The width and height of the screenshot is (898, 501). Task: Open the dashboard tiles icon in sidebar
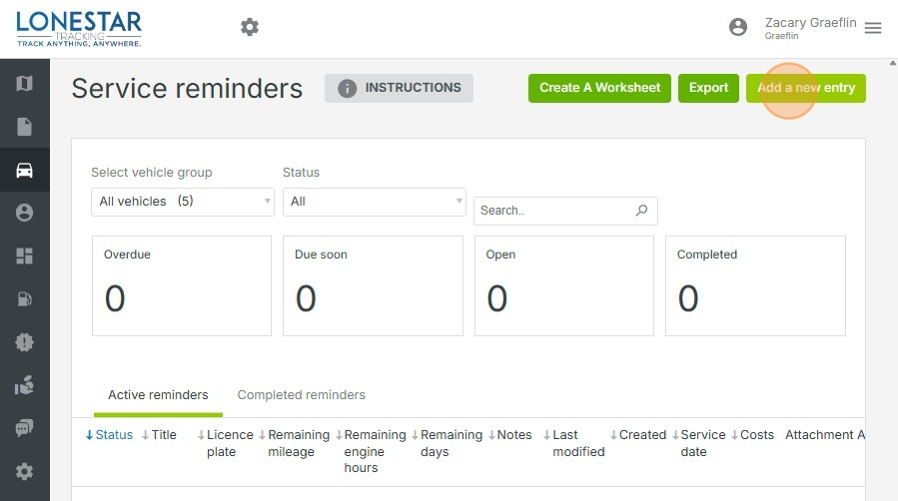24,256
